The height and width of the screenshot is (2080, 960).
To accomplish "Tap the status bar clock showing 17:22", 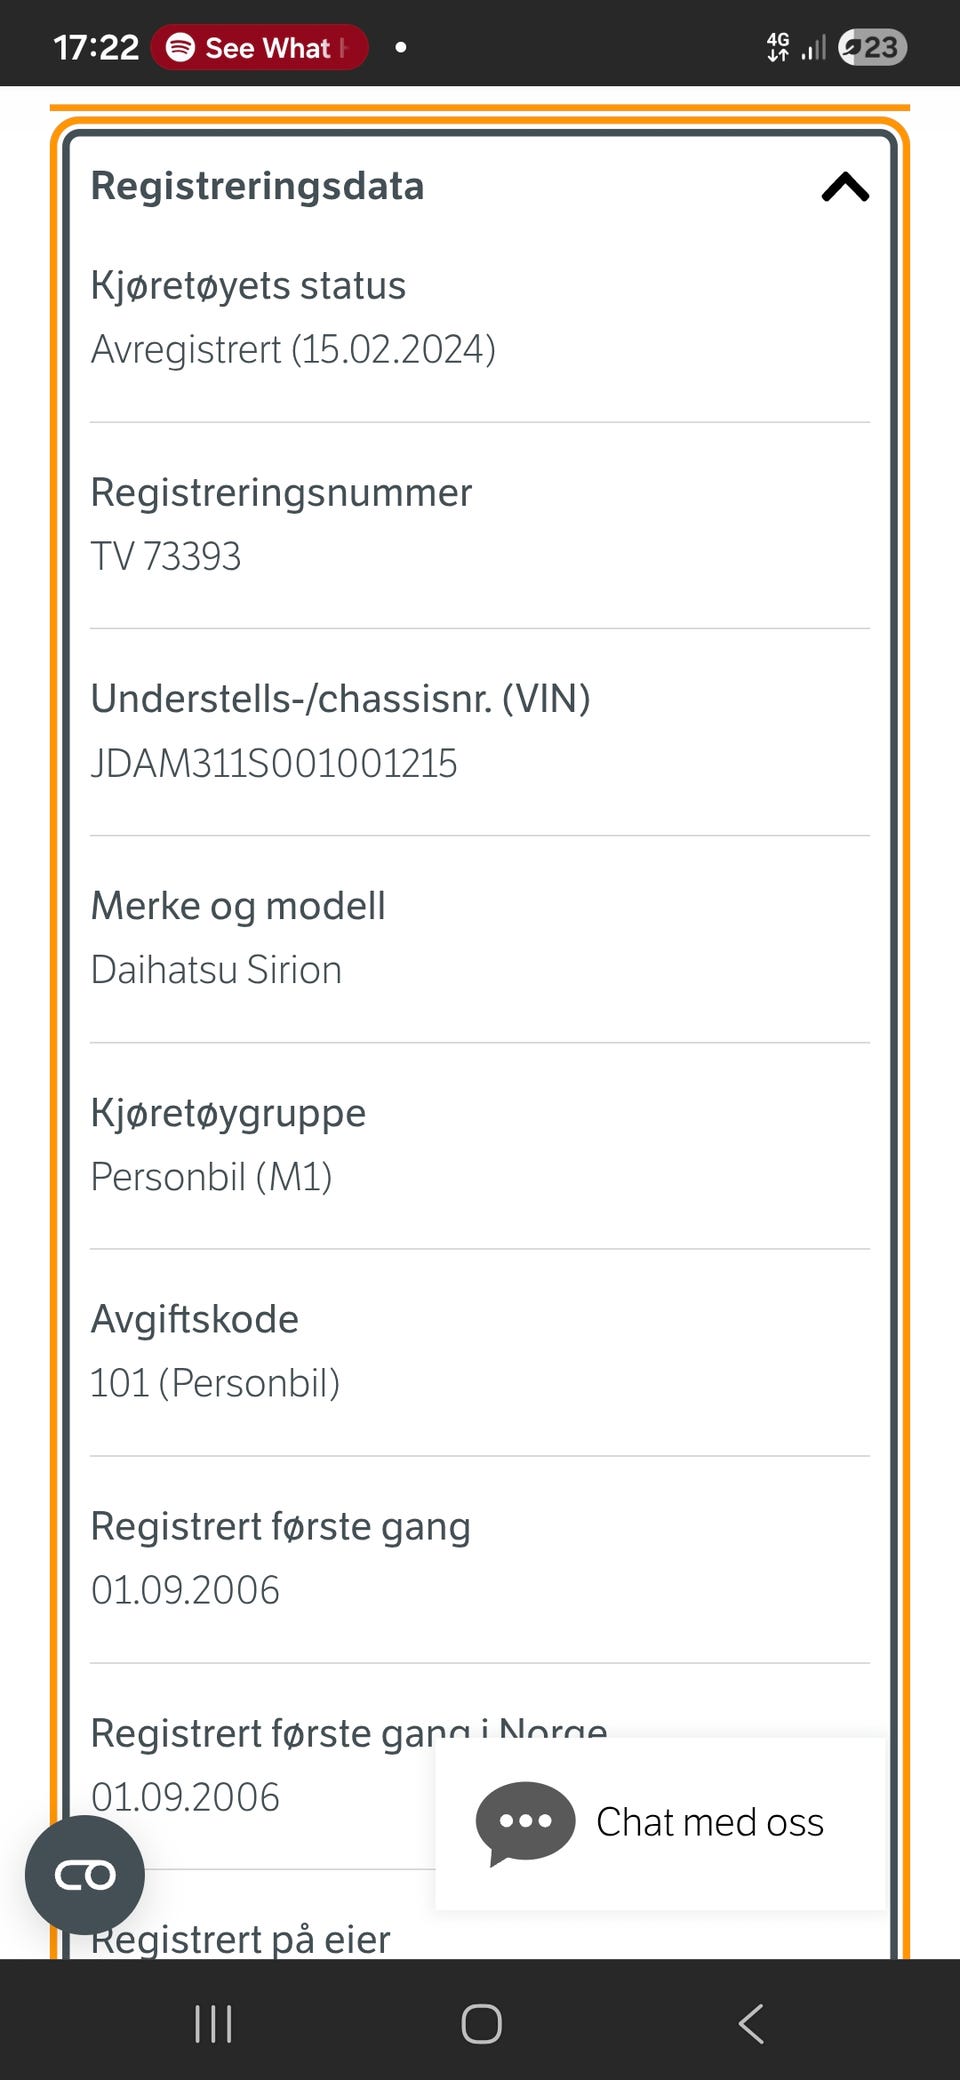I will click(x=96, y=47).
